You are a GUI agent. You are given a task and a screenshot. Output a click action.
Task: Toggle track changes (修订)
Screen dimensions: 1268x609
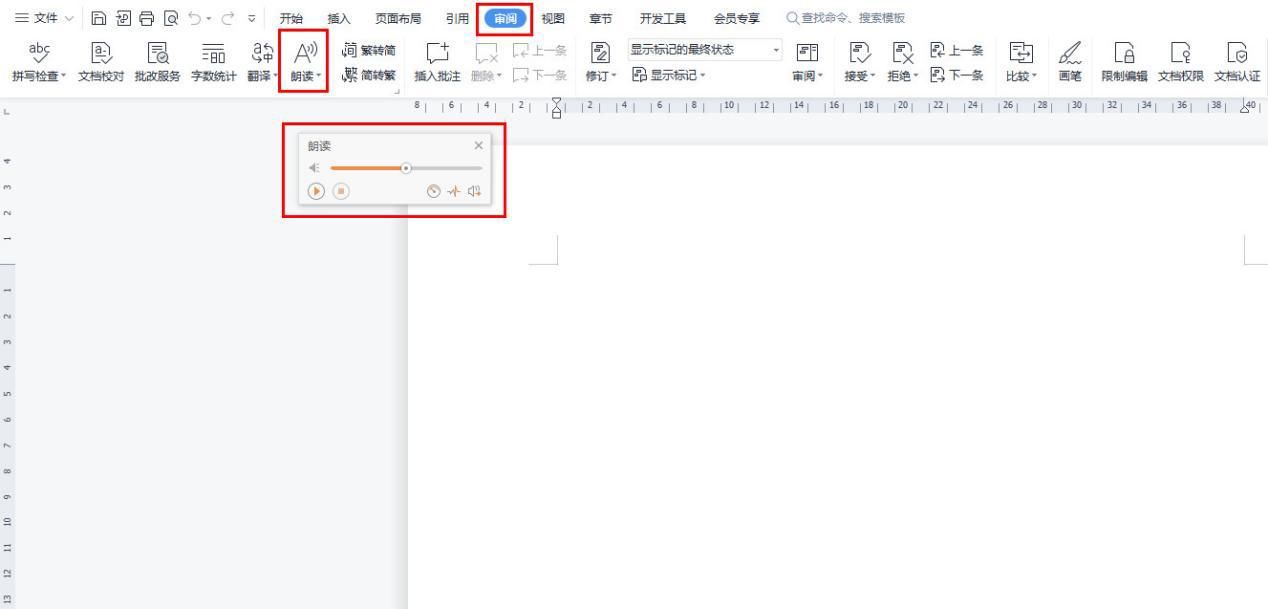[601, 62]
